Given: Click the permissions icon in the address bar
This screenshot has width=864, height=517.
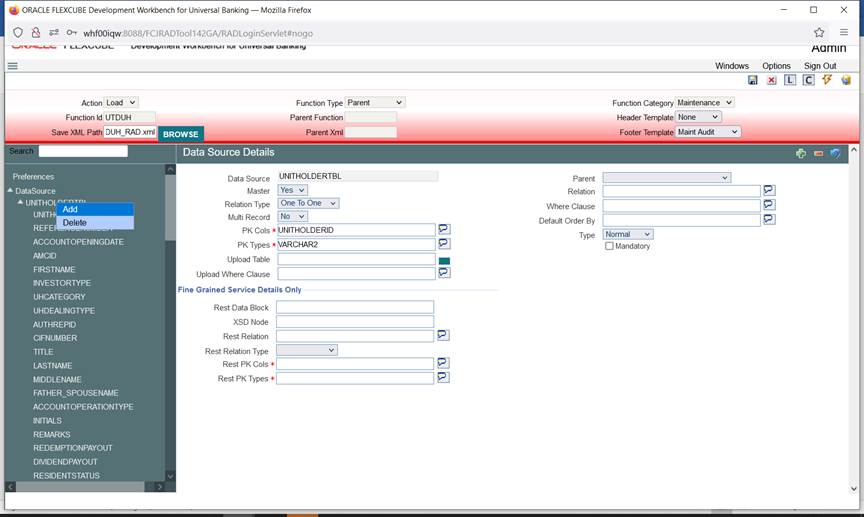Looking at the screenshot, I should 54,33.
